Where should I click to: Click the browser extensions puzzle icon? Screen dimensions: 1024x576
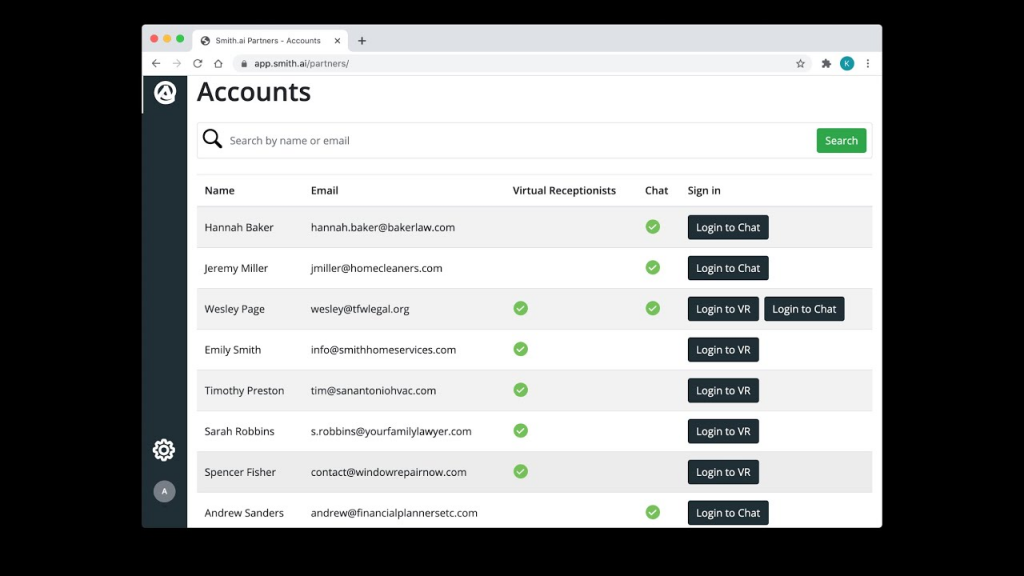825,62
